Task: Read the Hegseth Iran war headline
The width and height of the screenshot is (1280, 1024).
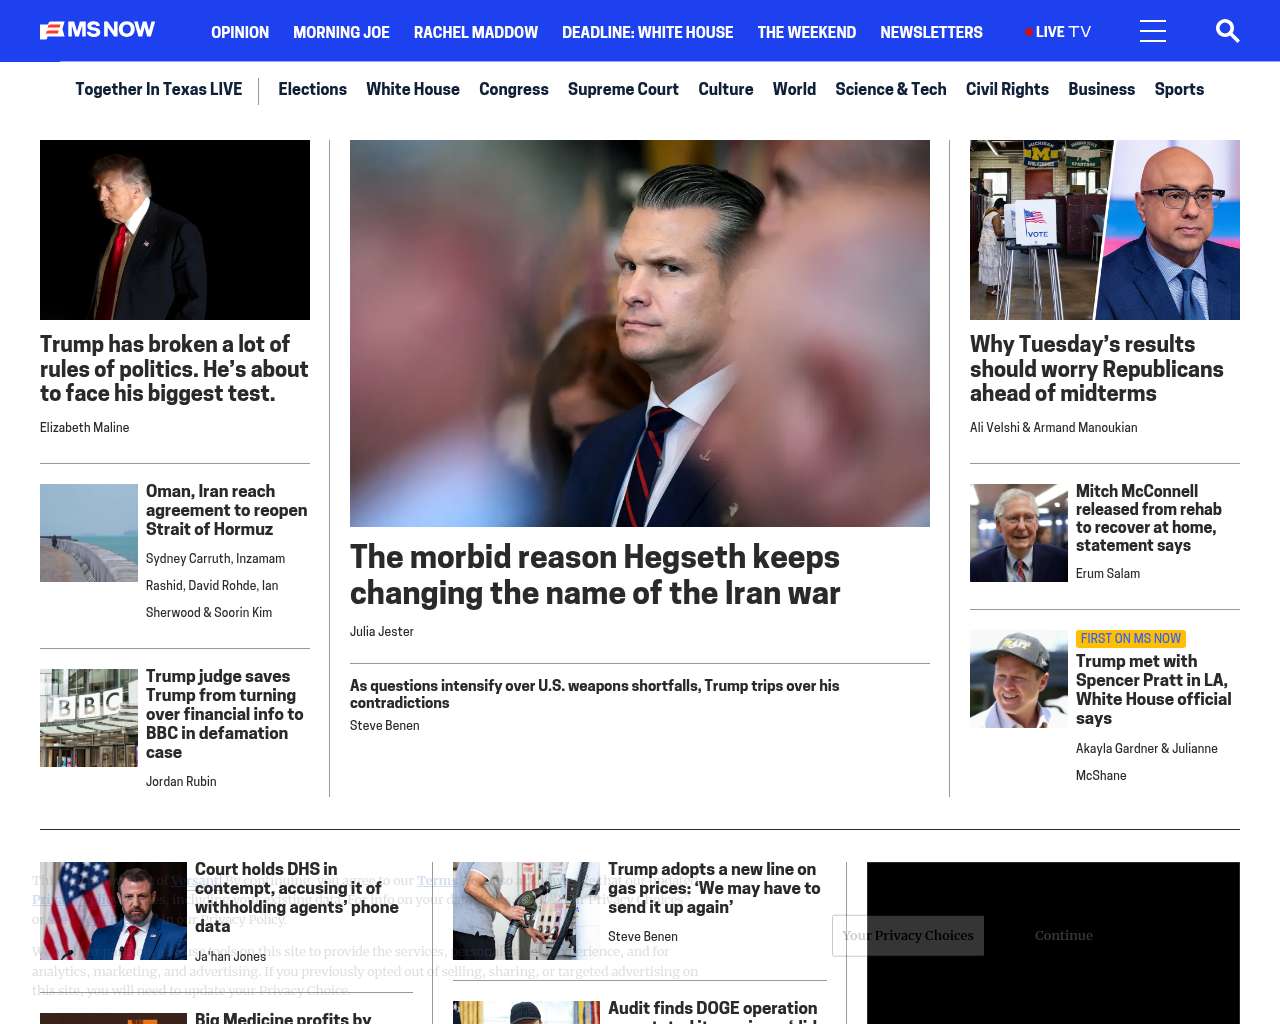Action: coord(595,575)
